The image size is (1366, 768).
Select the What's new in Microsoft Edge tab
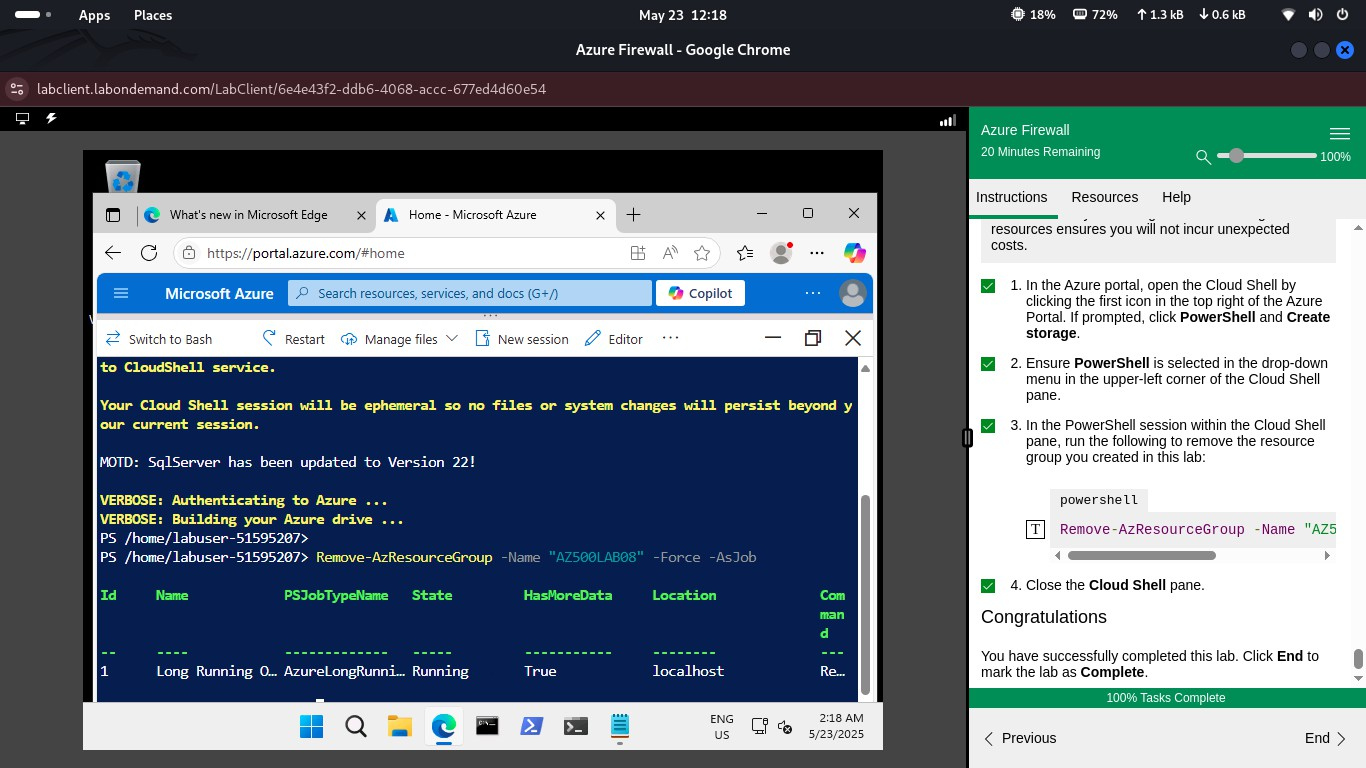(250, 214)
